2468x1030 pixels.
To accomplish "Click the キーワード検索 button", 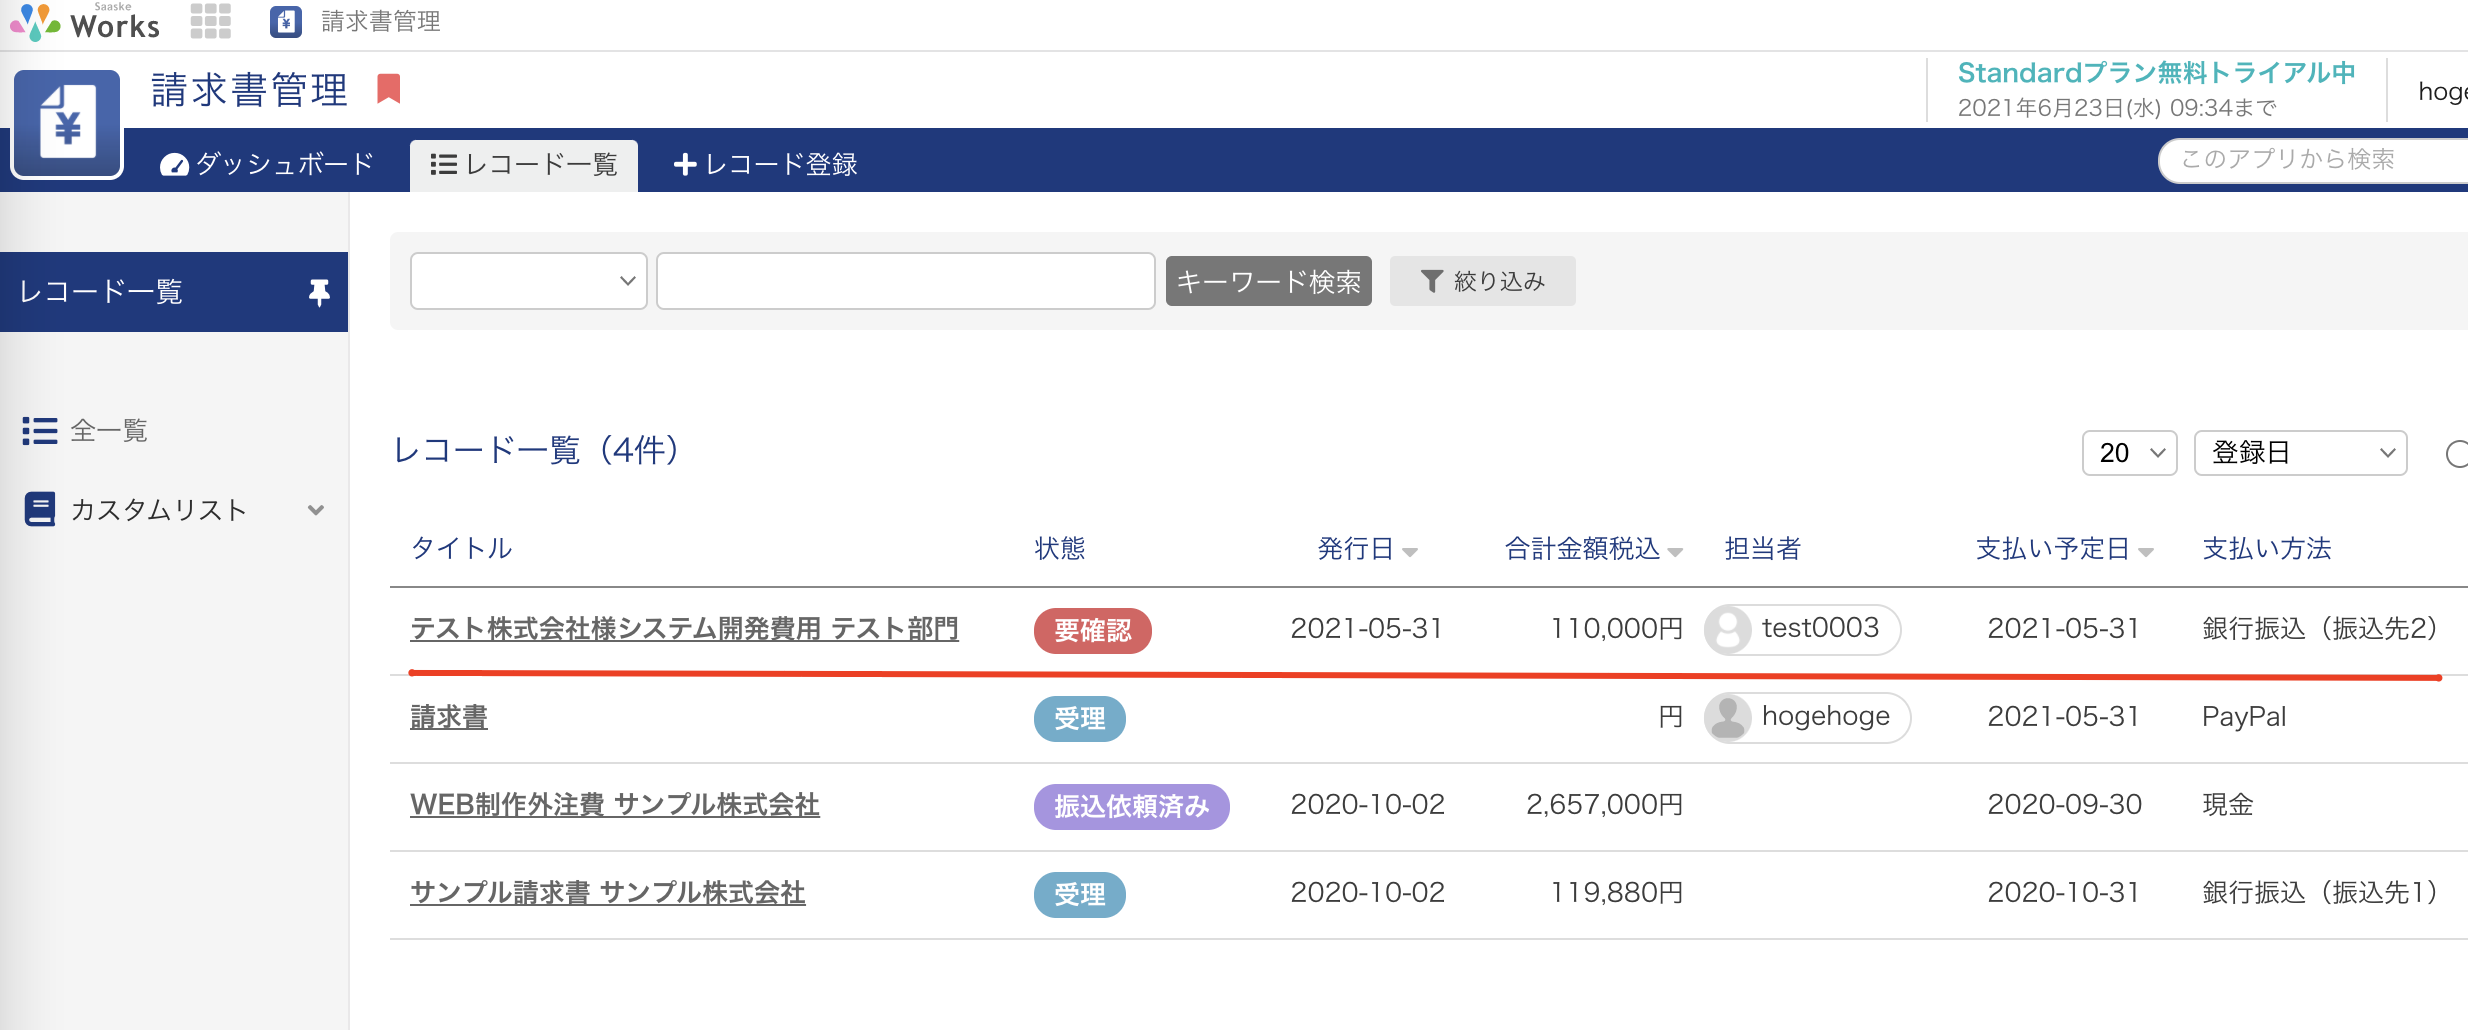I will pos(1268,281).
